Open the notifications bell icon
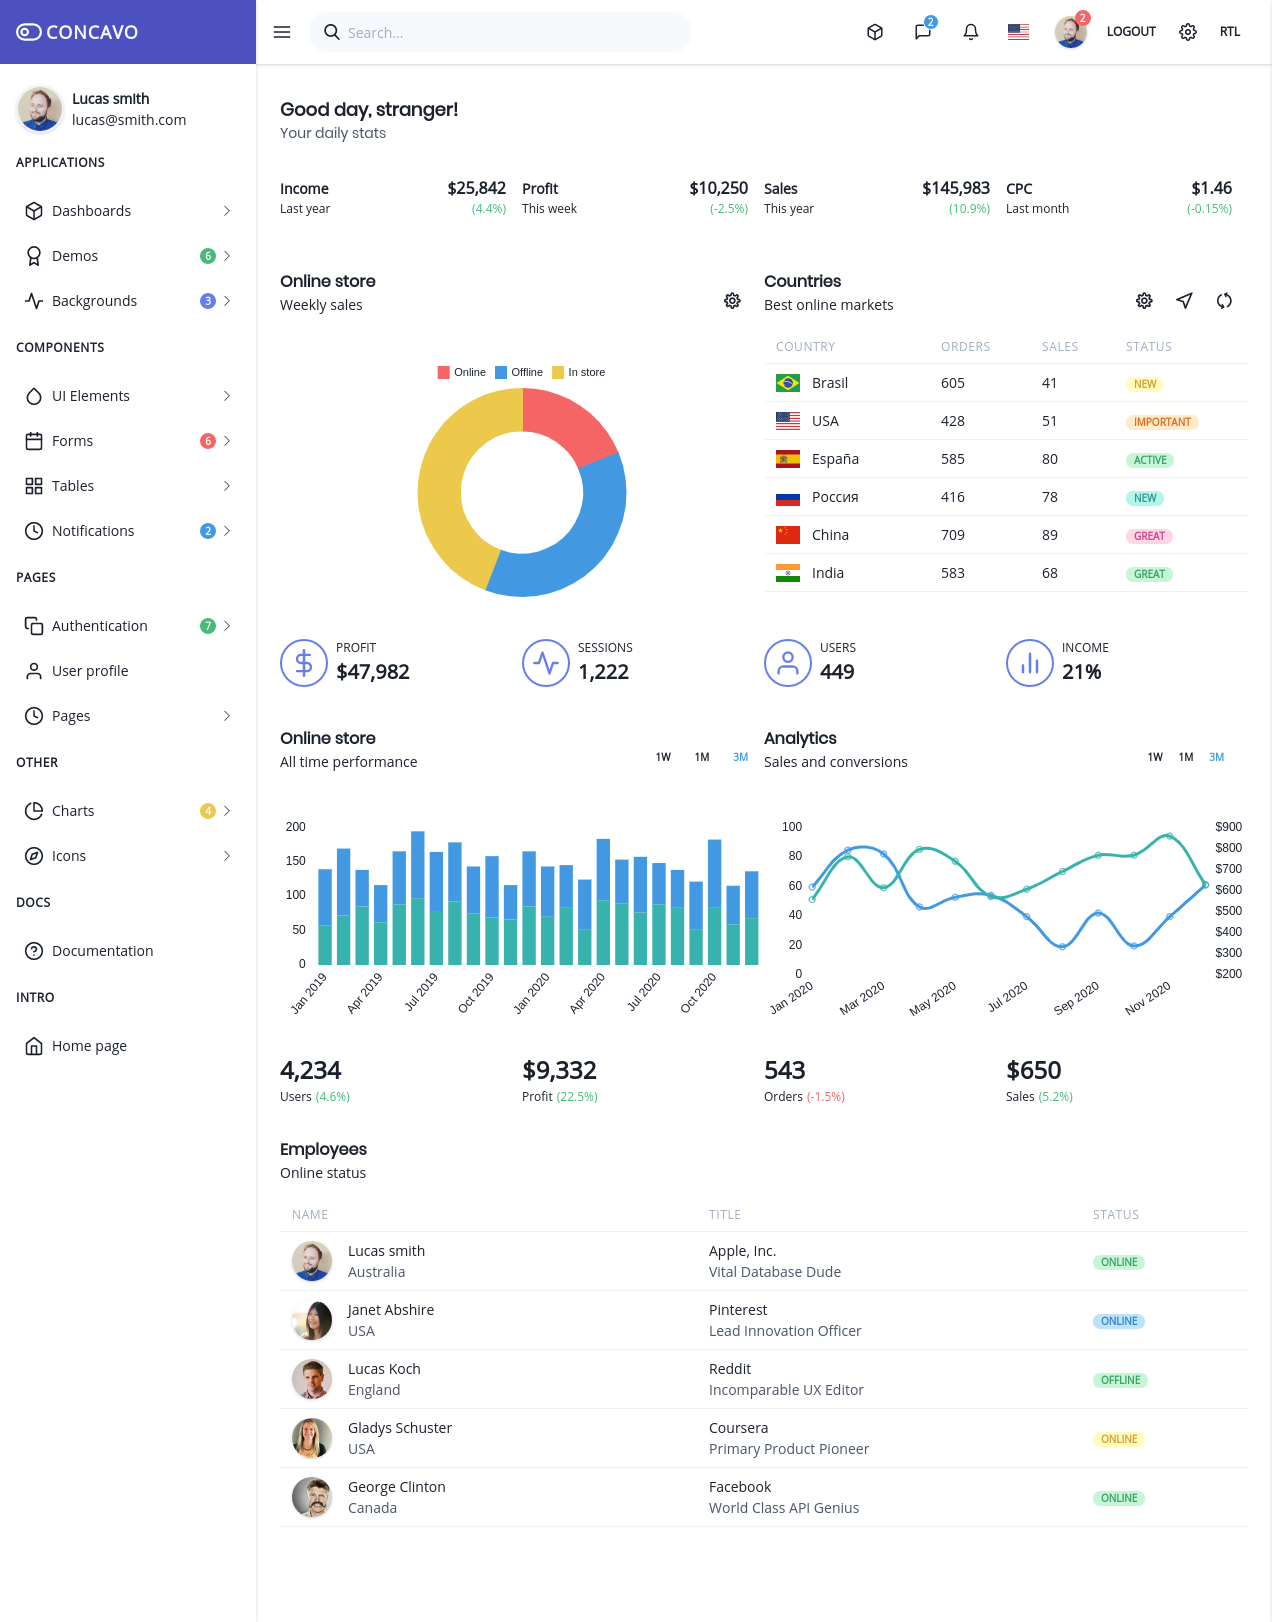 click(971, 32)
